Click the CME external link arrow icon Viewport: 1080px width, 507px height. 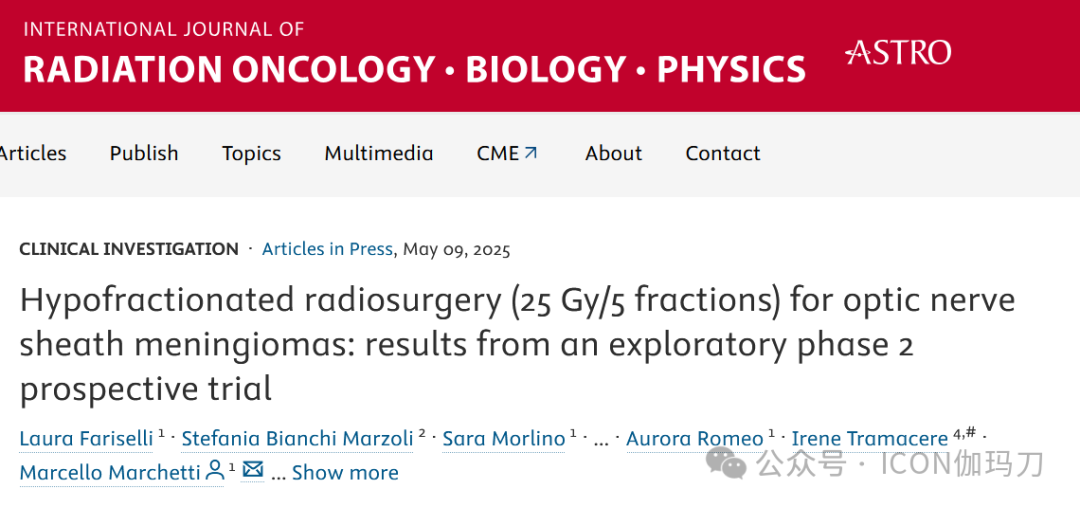coord(531,153)
